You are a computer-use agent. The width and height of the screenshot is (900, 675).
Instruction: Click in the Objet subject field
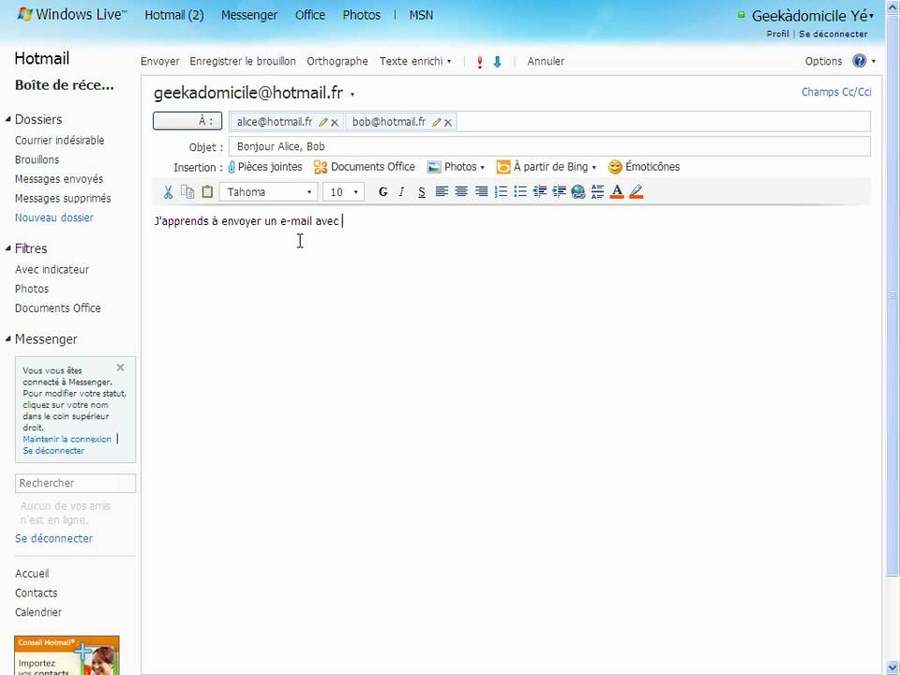coord(548,147)
